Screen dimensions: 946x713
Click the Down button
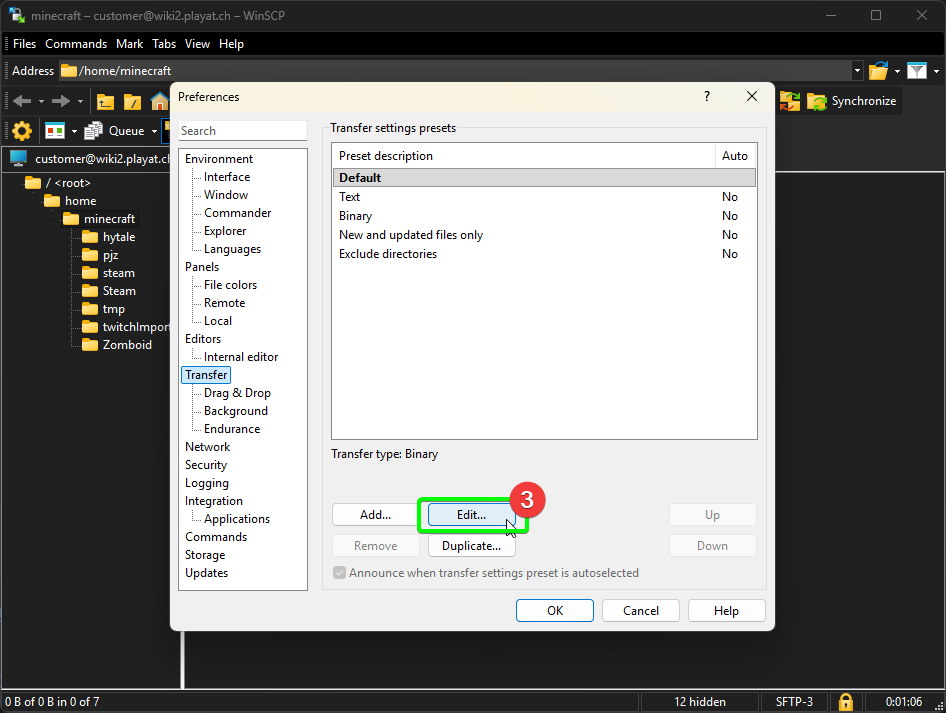pyautogui.click(x=712, y=545)
